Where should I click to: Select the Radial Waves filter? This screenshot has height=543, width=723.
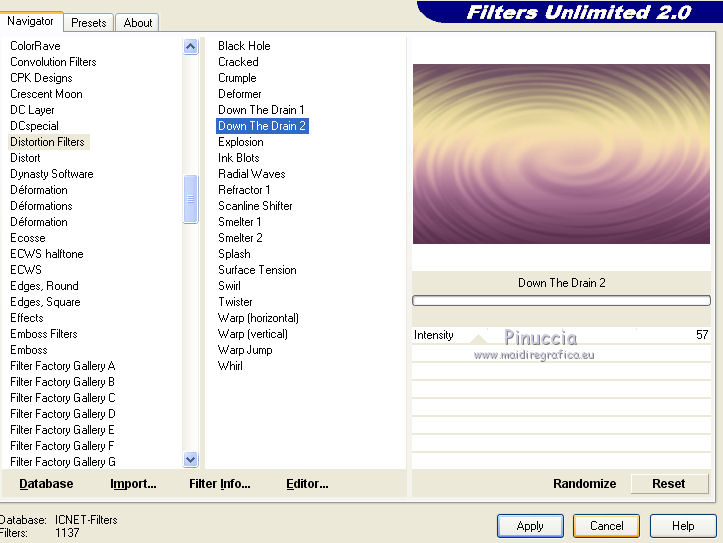(252, 174)
